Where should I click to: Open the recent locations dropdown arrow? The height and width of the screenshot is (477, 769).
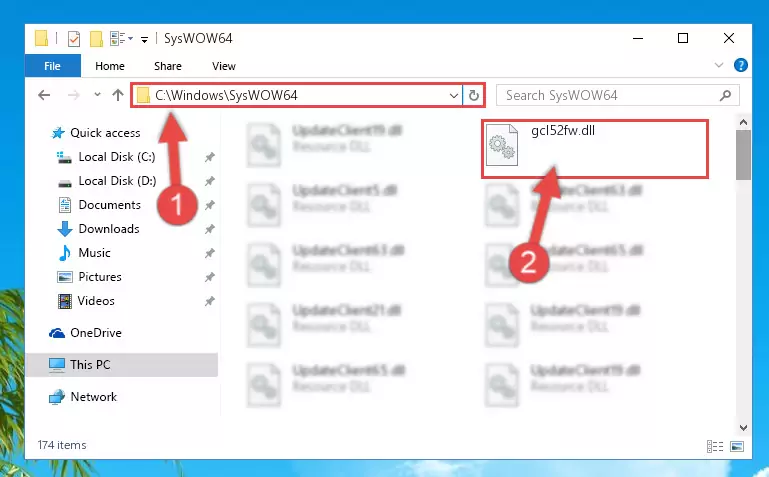pos(97,95)
